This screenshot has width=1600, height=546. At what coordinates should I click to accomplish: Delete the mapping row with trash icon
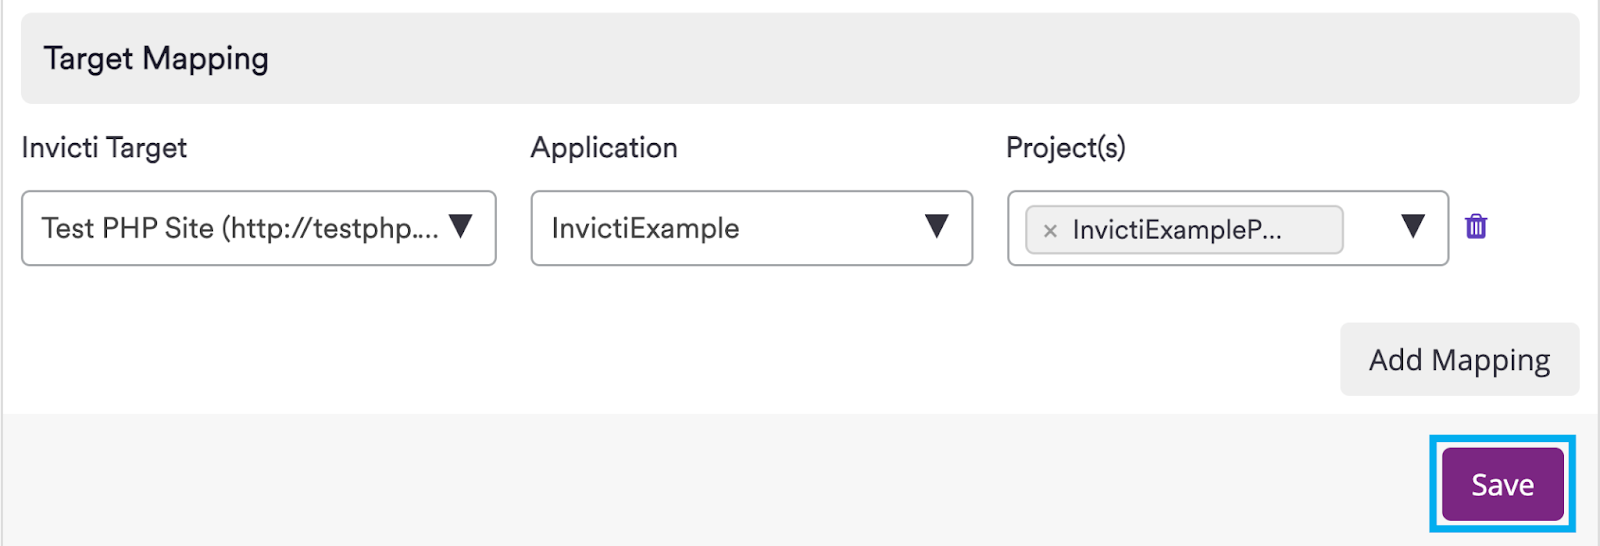click(x=1476, y=227)
